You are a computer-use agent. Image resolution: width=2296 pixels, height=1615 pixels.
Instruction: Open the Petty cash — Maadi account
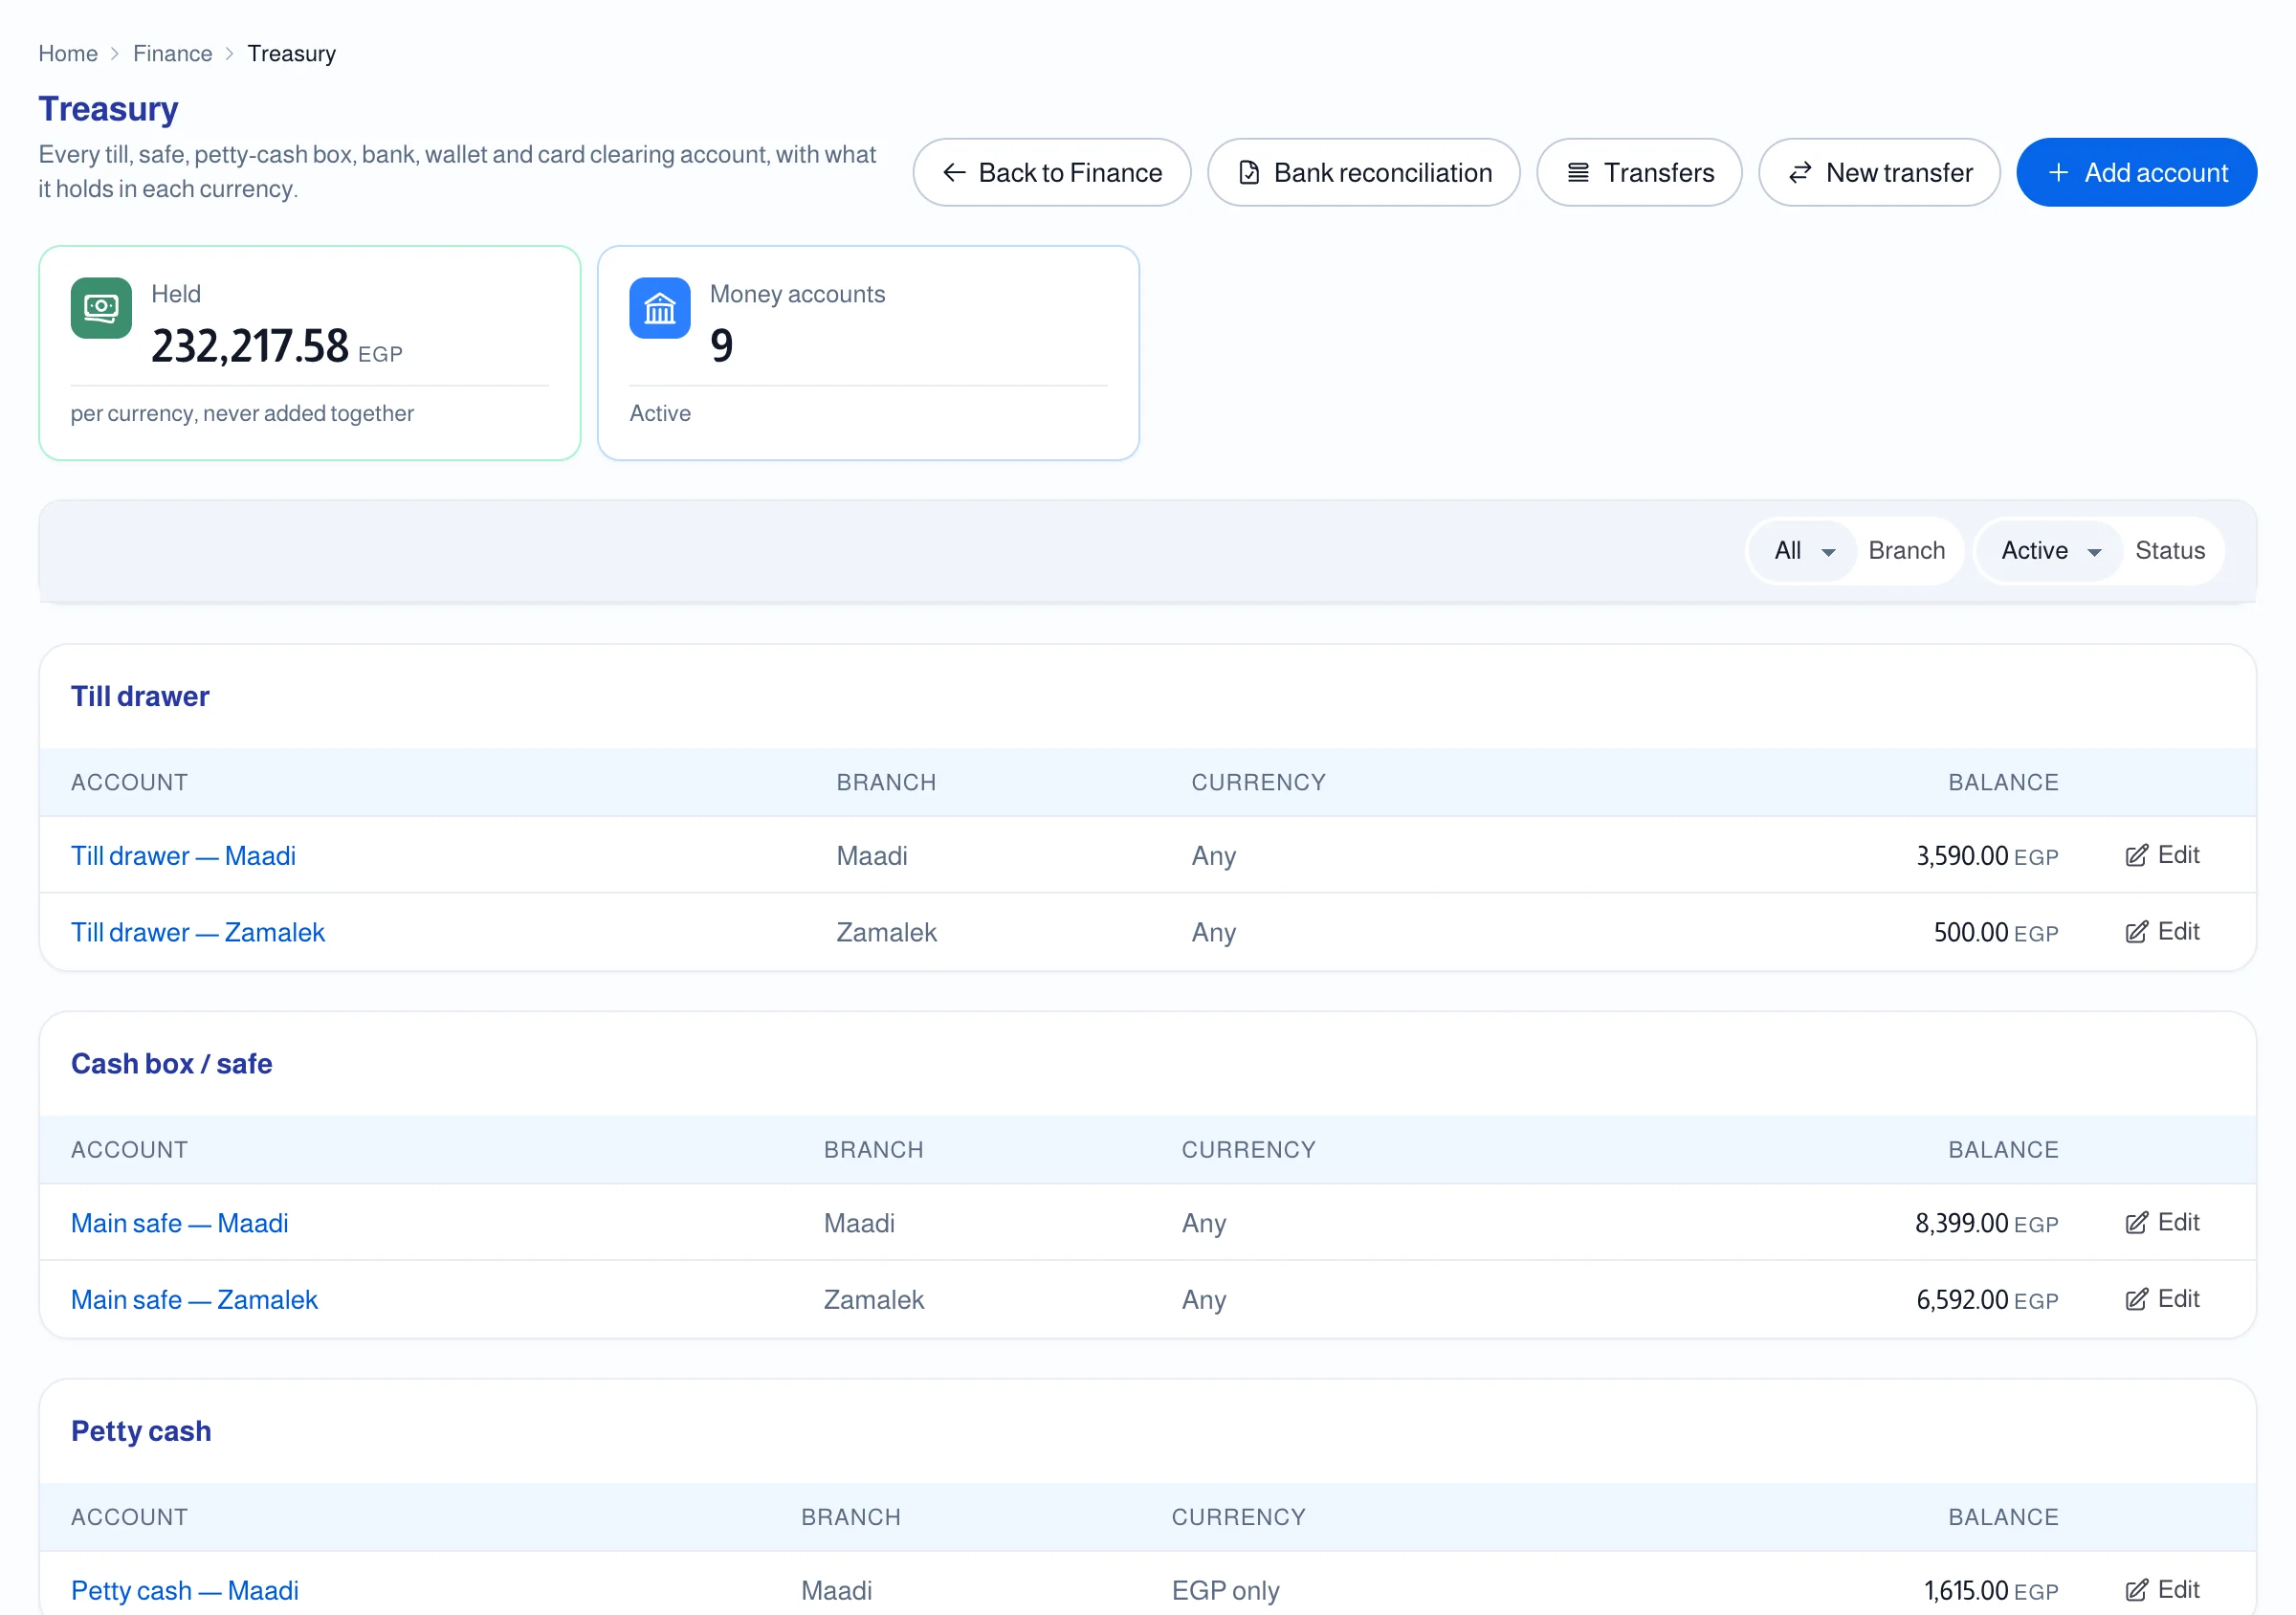coord(185,1590)
